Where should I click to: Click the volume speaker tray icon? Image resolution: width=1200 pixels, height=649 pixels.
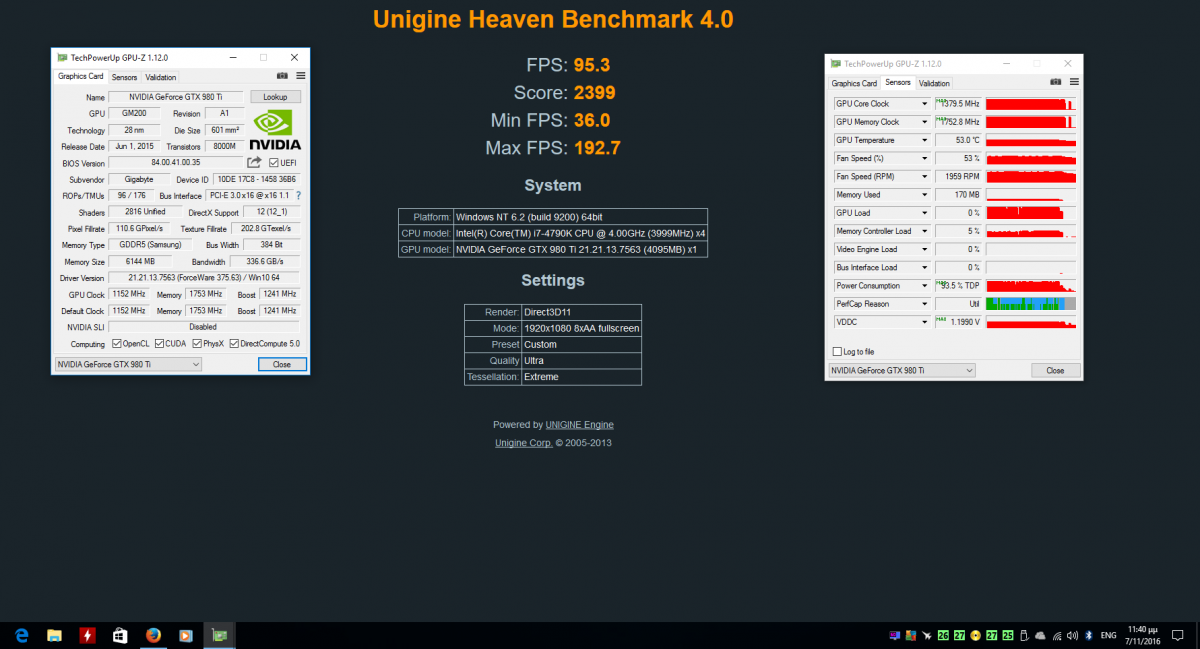(1072, 635)
